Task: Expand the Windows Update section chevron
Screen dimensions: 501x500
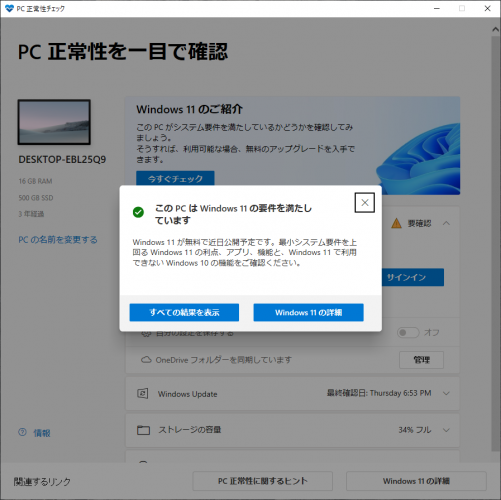Action: (x=446, y=393)
